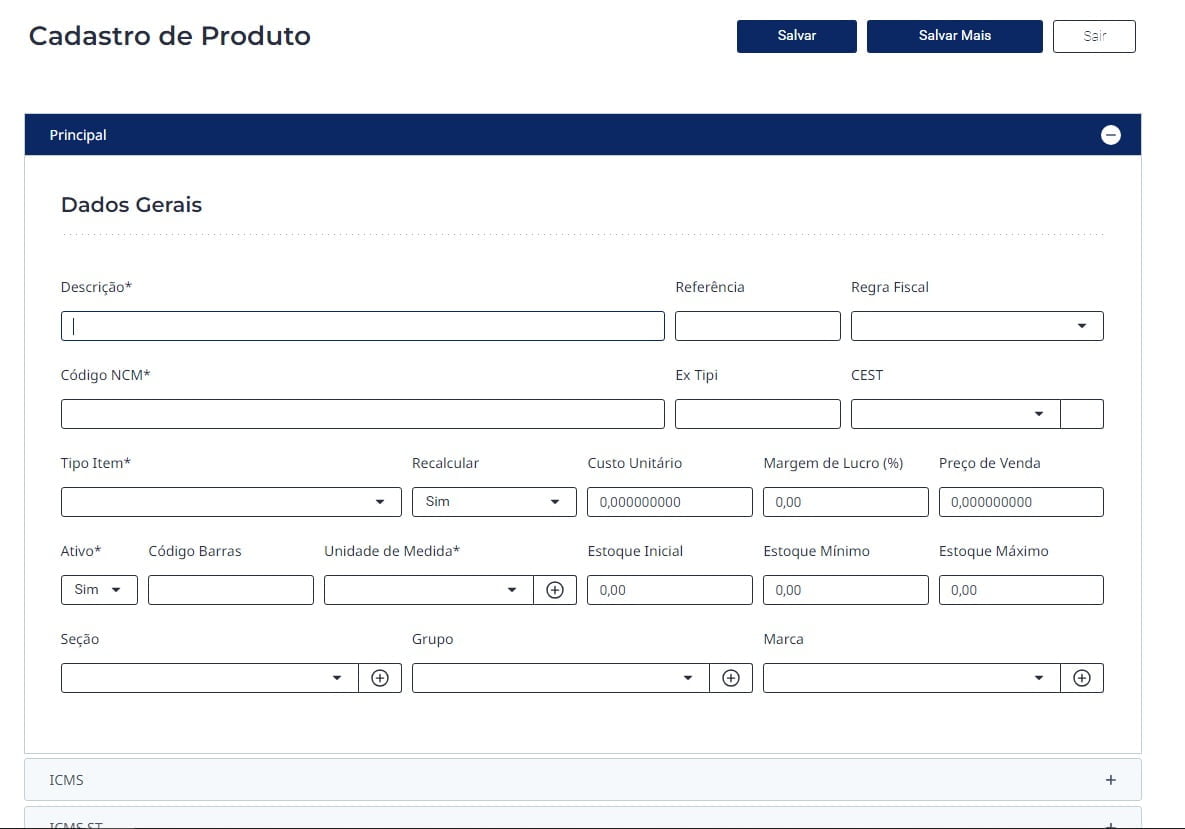This screenshot has width=1185, height=829.
Task: Open the Unidade de Medida dropdown
Action: click(428, 590)
